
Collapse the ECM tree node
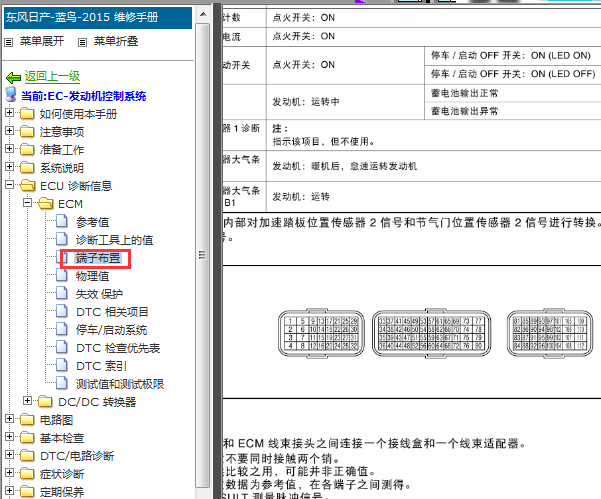pos(27,202)
